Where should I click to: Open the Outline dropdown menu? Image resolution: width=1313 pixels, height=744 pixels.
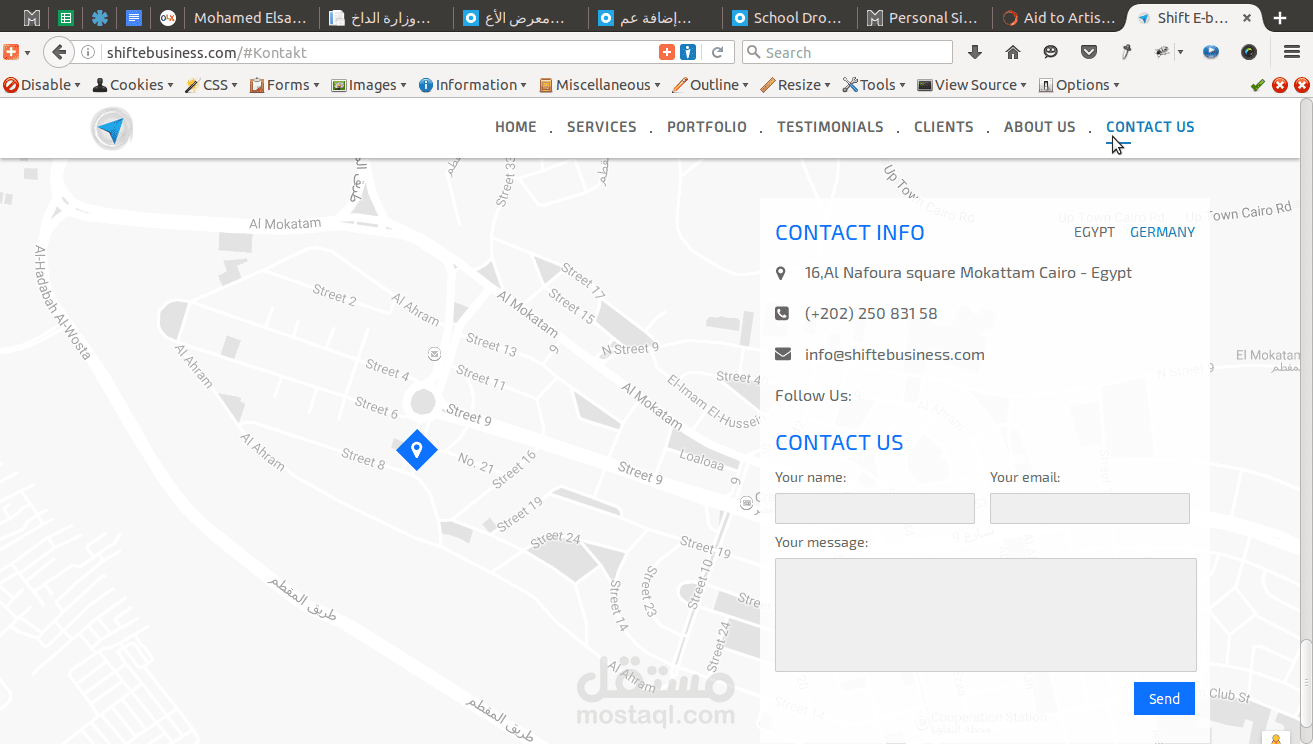point(711,85)
